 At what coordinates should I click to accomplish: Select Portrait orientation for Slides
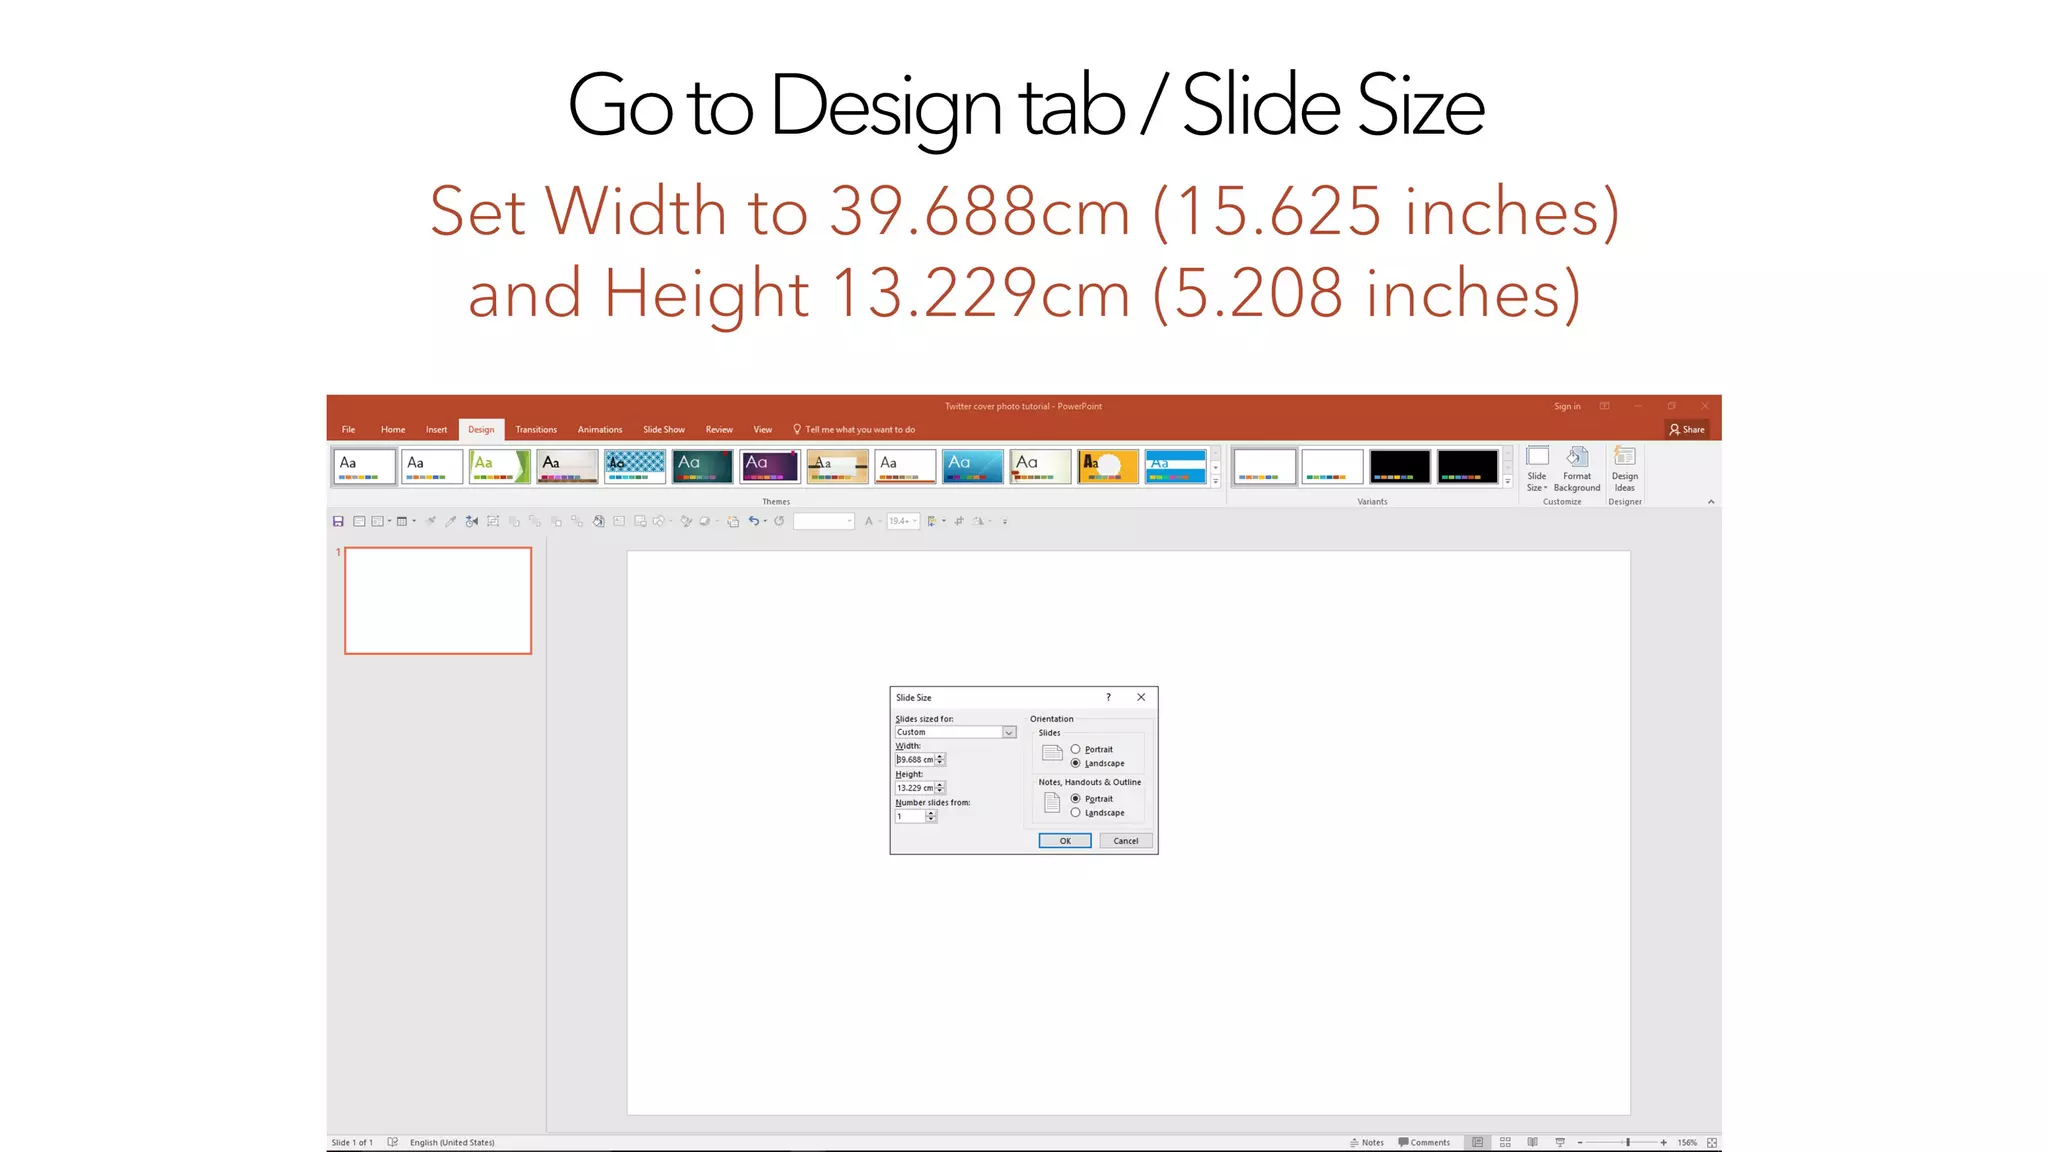click(x=1076, y=749)
